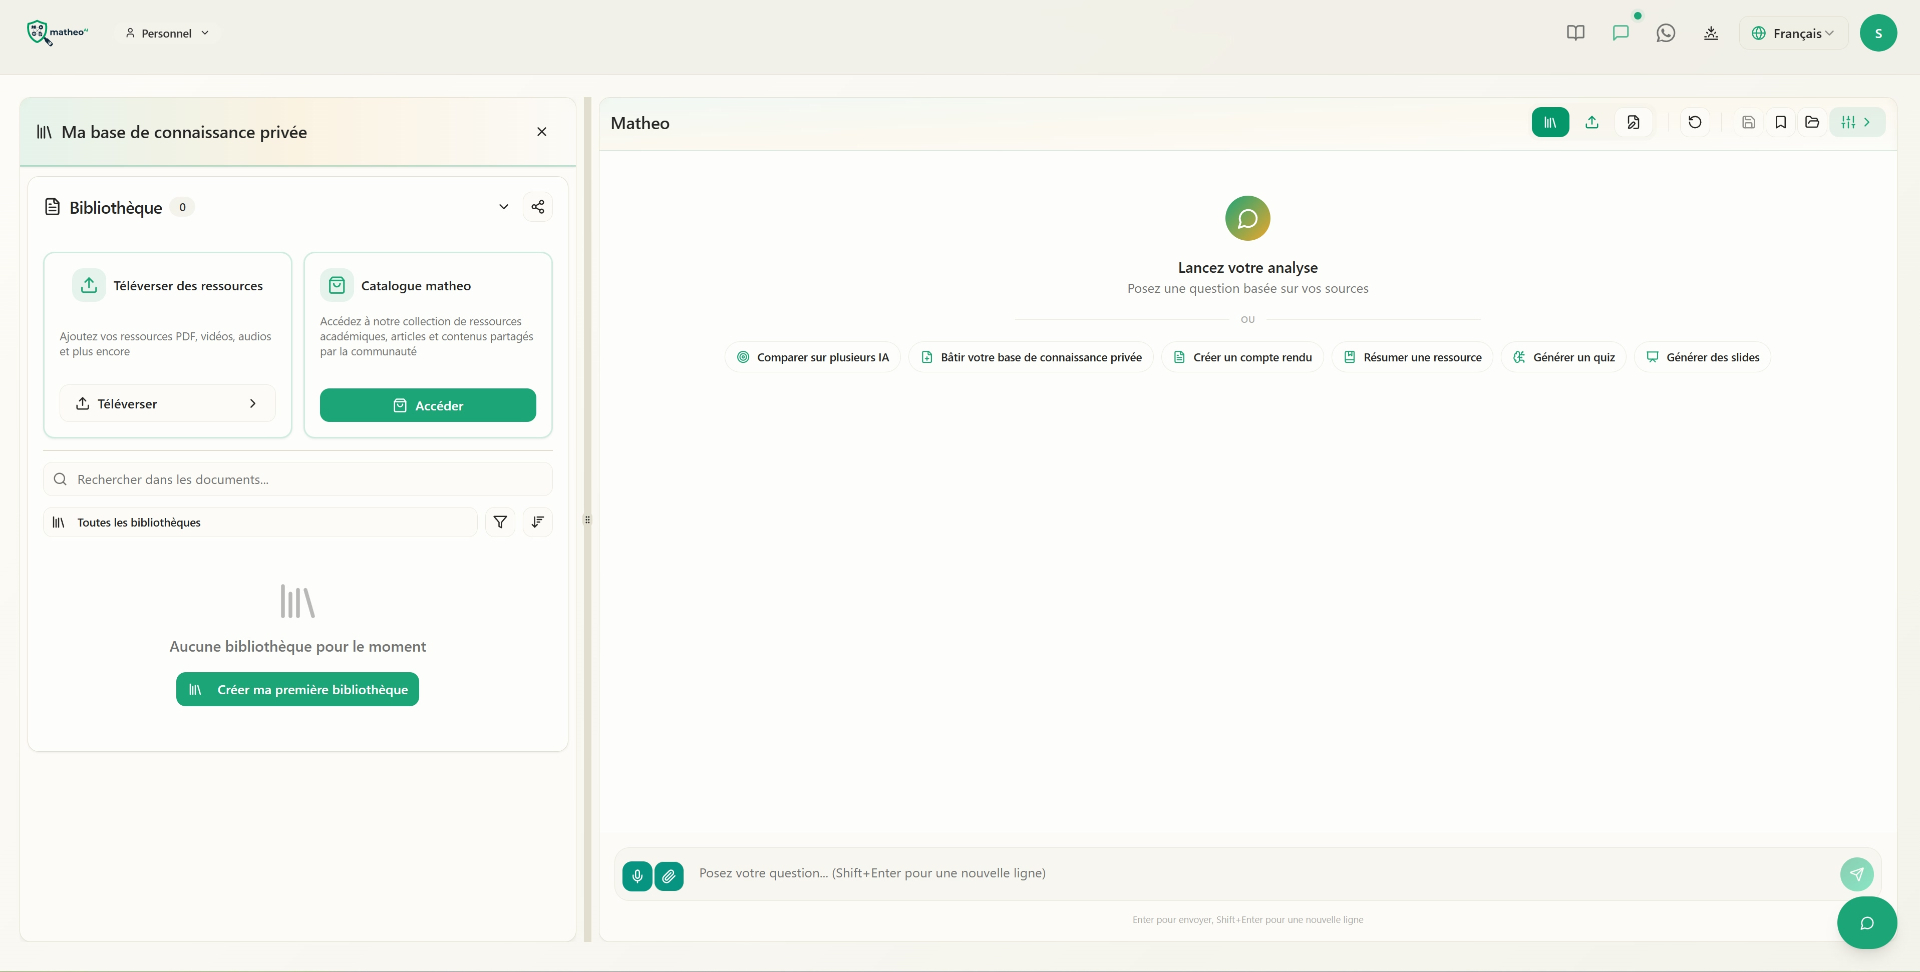The image size is (1920, 972).
Task: Click the Matheo logo in the header
Action: point(57,33)
